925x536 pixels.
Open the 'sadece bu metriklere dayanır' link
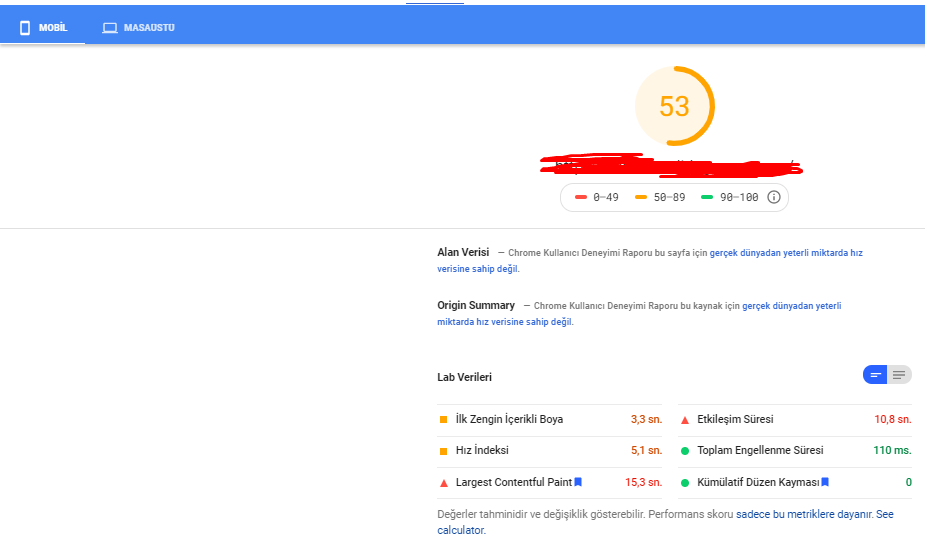[x=804, y=514]
